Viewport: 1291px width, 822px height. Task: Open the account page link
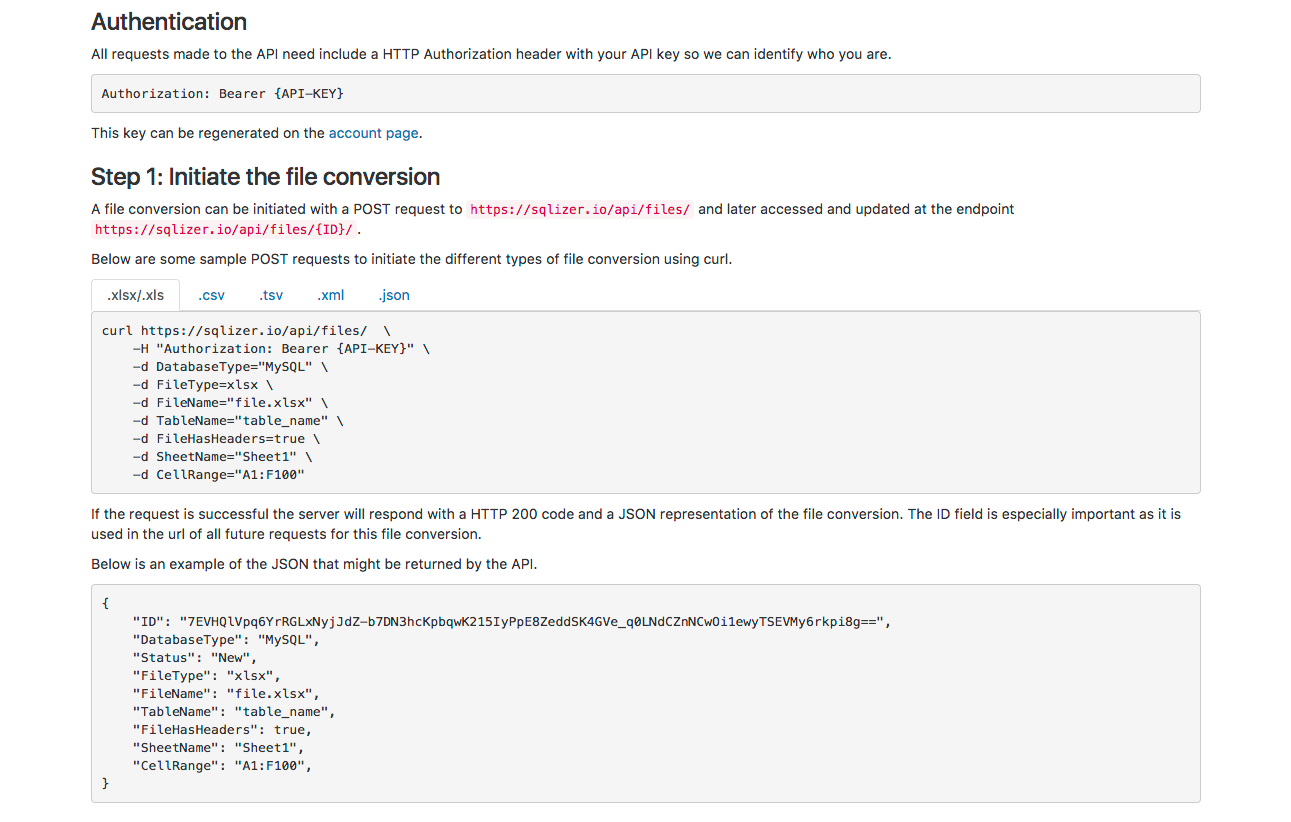pyautogui.click(x=374, y=133)
